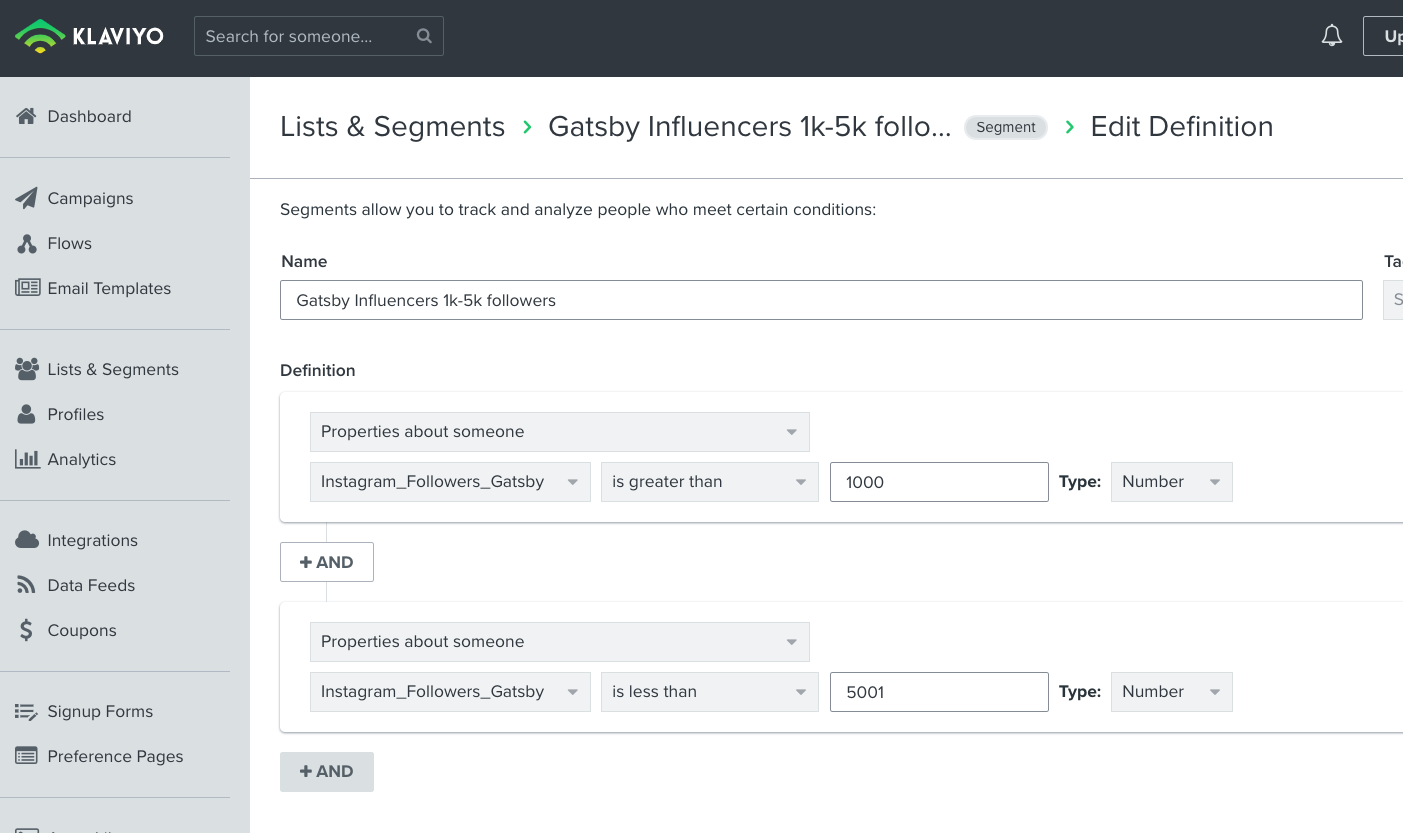The width and height of the screenshot is (1403, 833).
Task: Click the Campaigns paper plane icon
Action: (27, 198)
